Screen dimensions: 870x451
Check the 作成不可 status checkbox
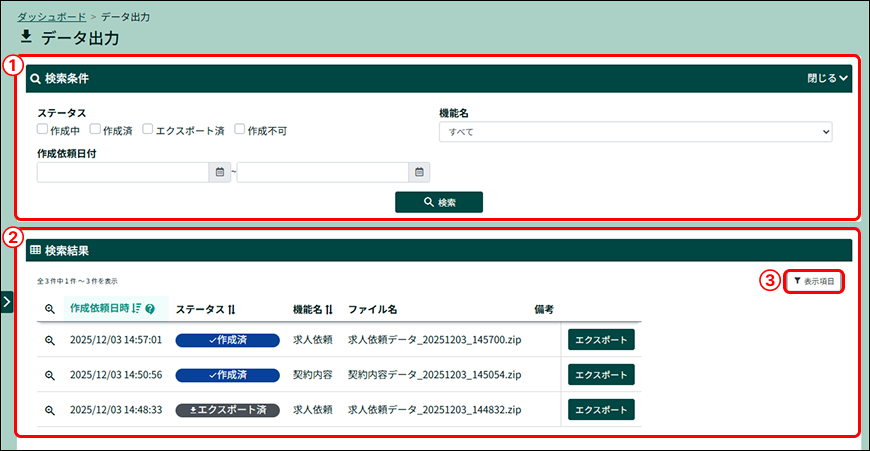(240, 129)
